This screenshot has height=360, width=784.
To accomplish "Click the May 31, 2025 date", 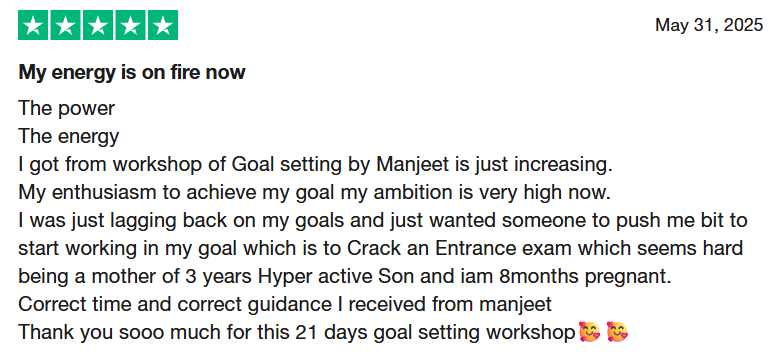I will [709, 25].
